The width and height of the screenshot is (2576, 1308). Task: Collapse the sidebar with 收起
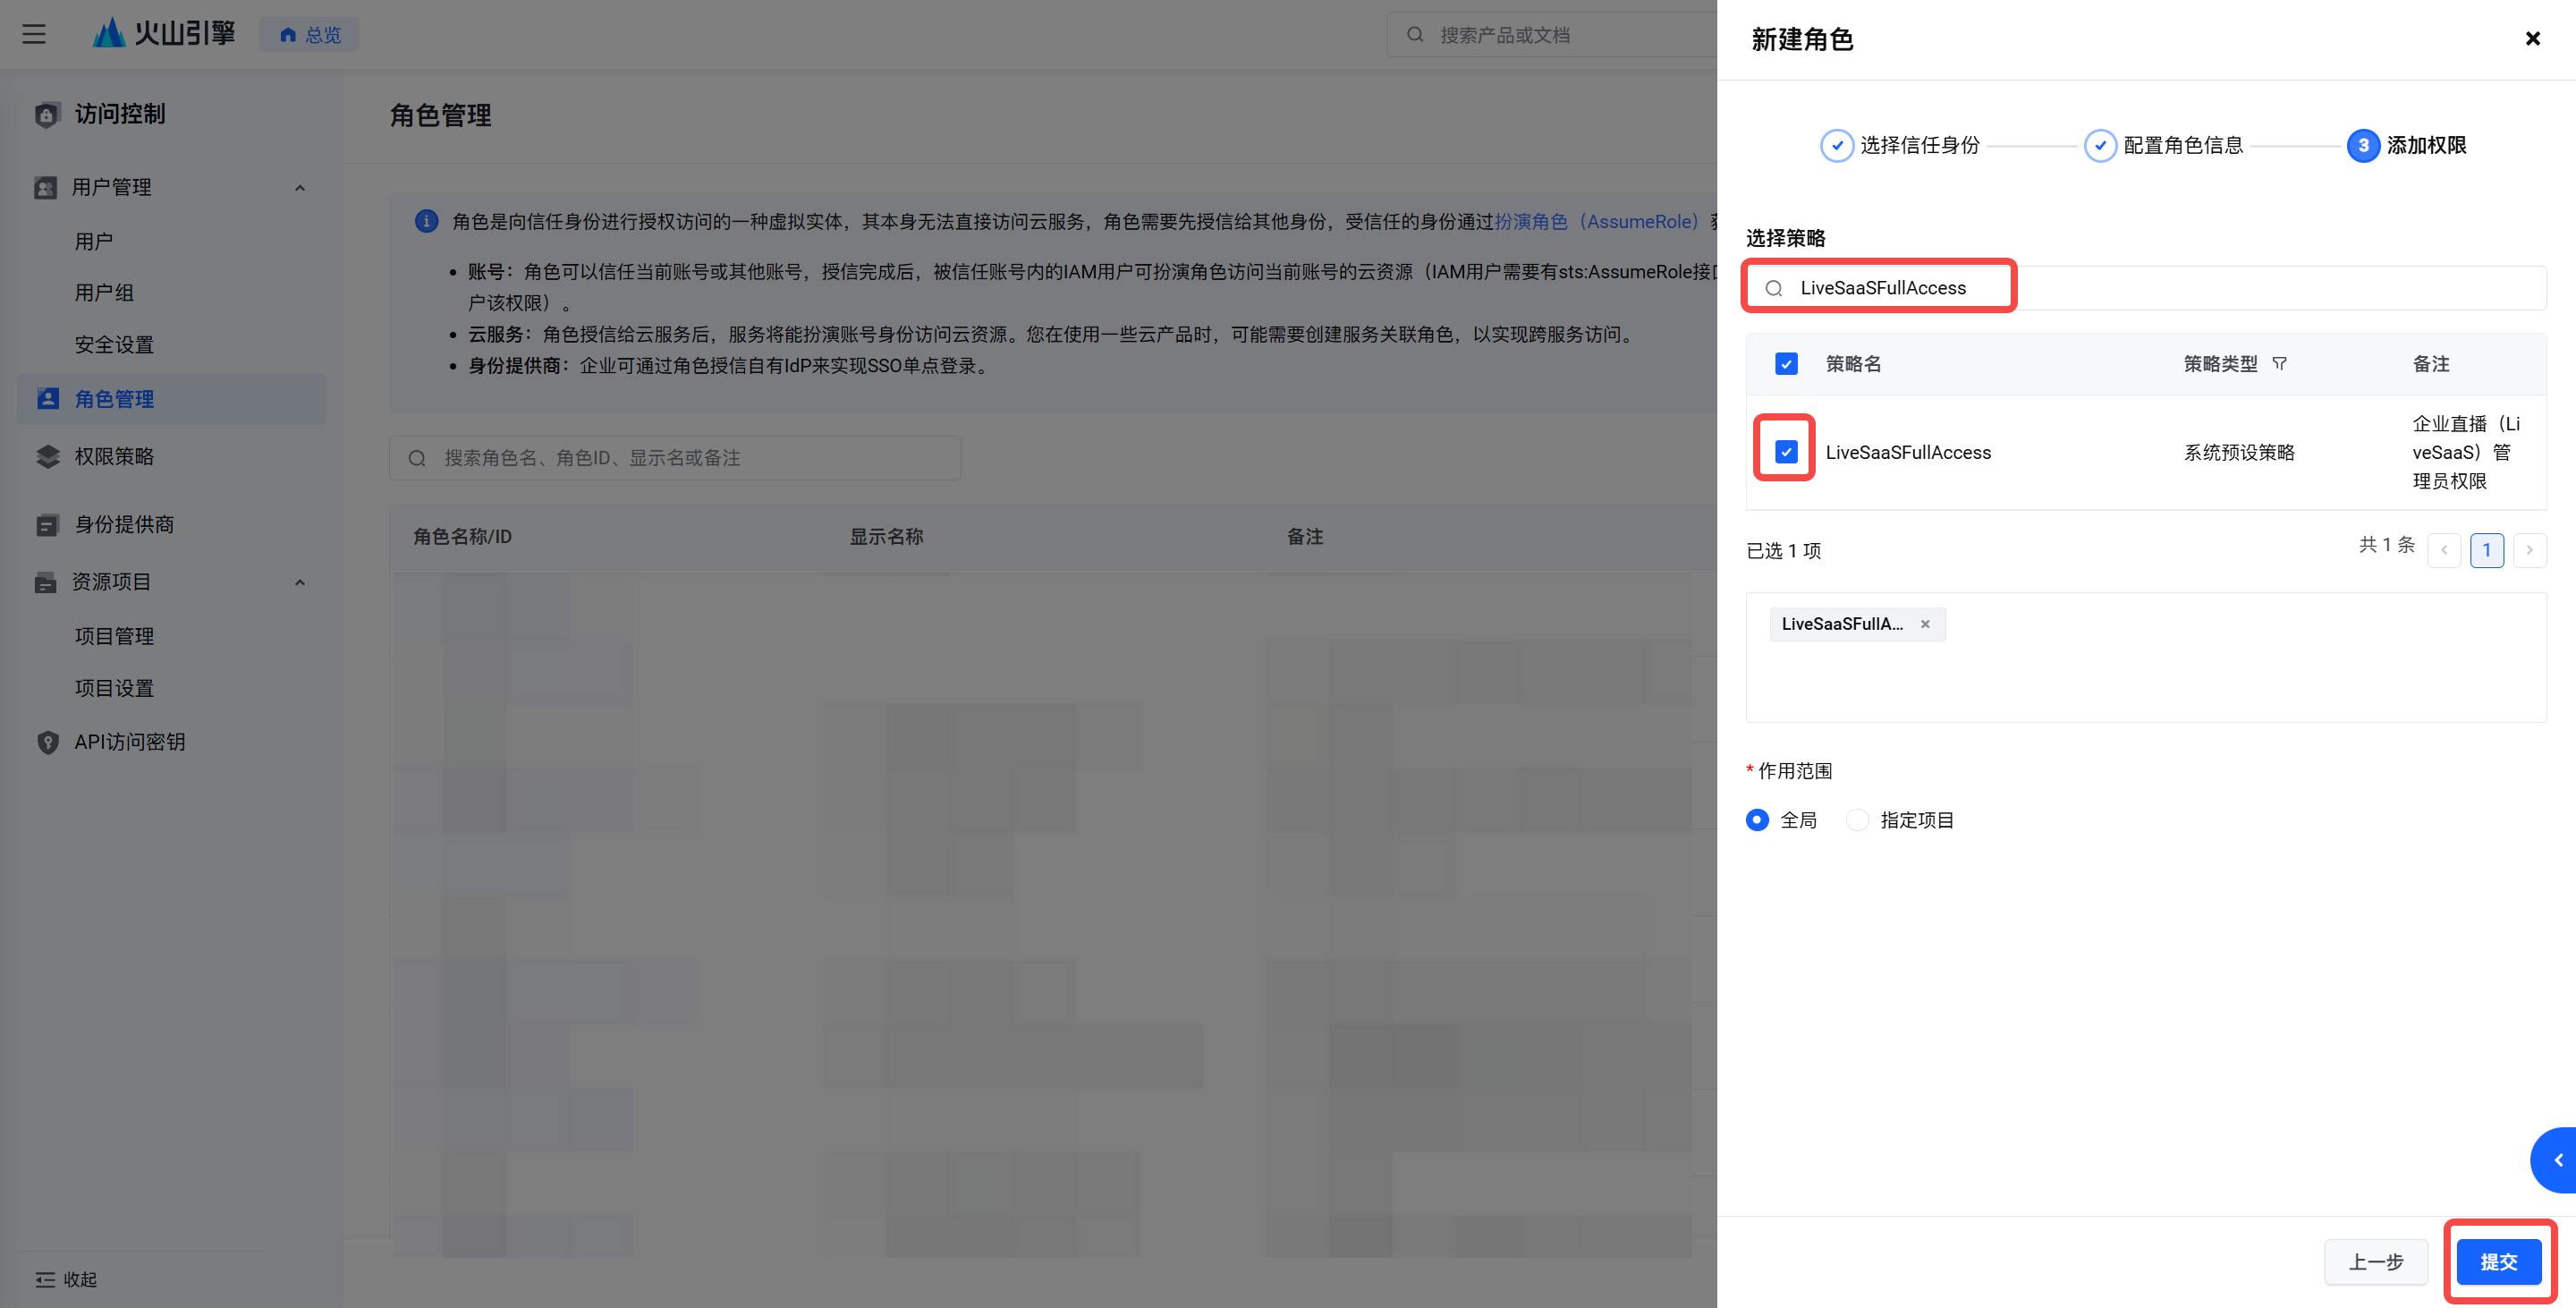click(x=66, y=1280)
